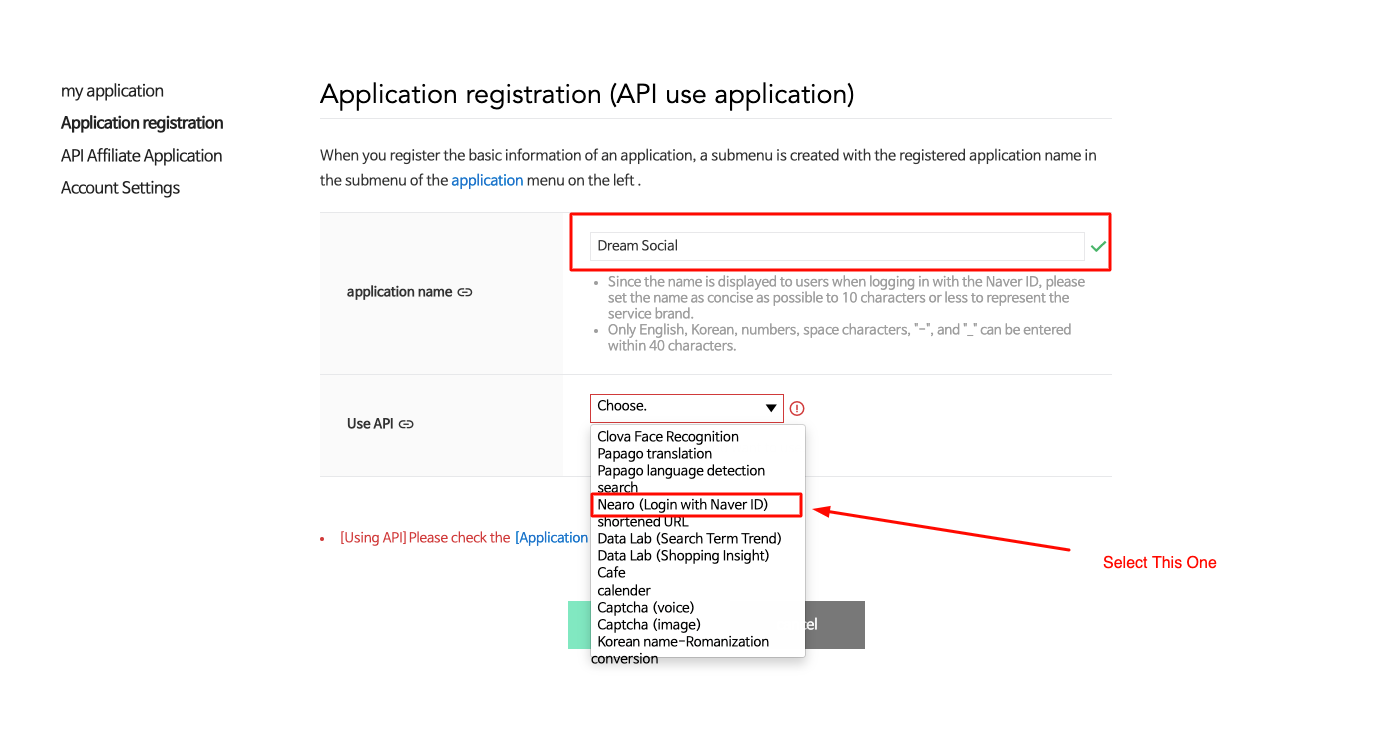Click the Application registration page heading
This screenshot has height=737, width=1378.
[587, 94]
